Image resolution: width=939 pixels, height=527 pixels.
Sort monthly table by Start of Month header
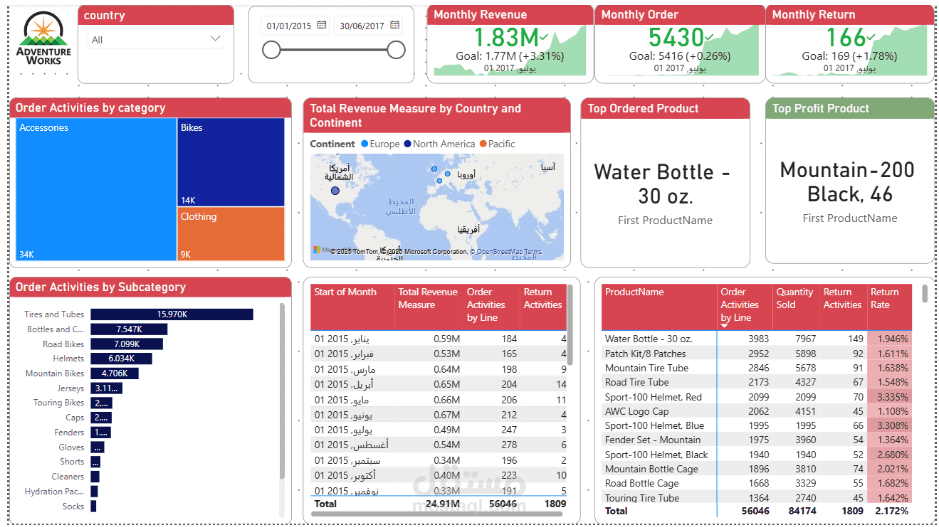pos(345,292)
